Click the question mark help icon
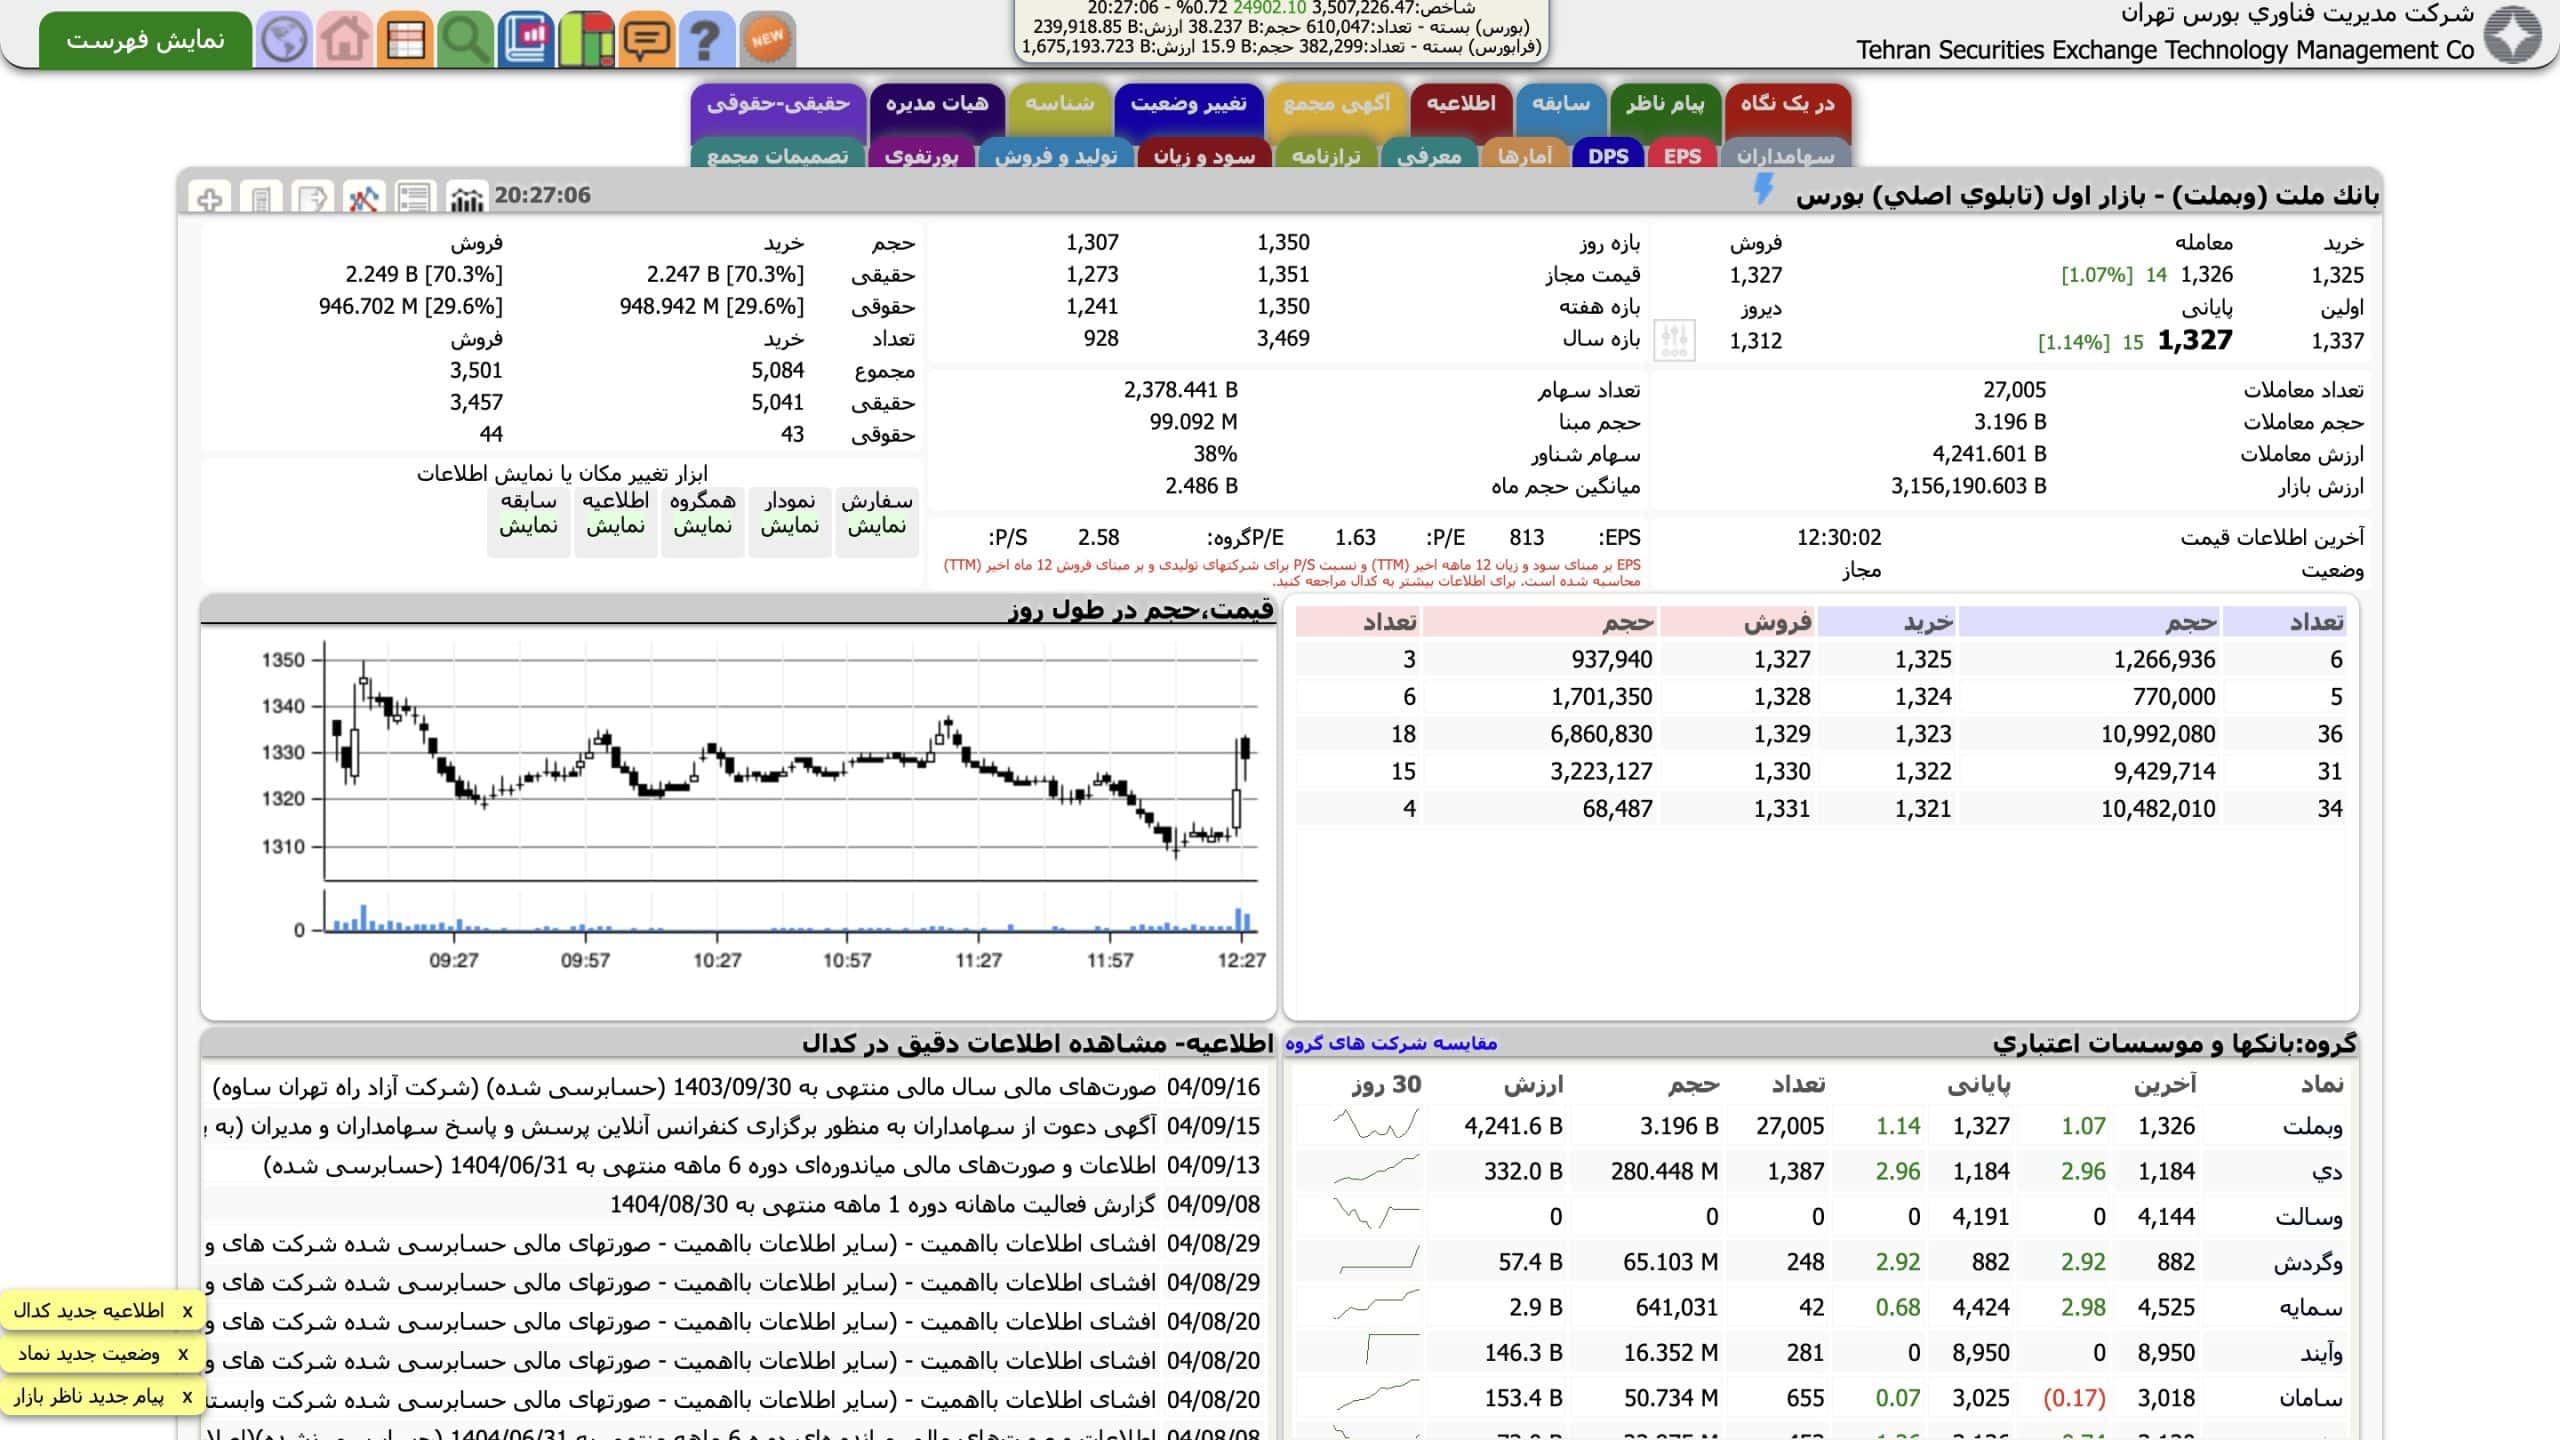This screenshot has height=1440, width=2560. (x=706, y=40)
